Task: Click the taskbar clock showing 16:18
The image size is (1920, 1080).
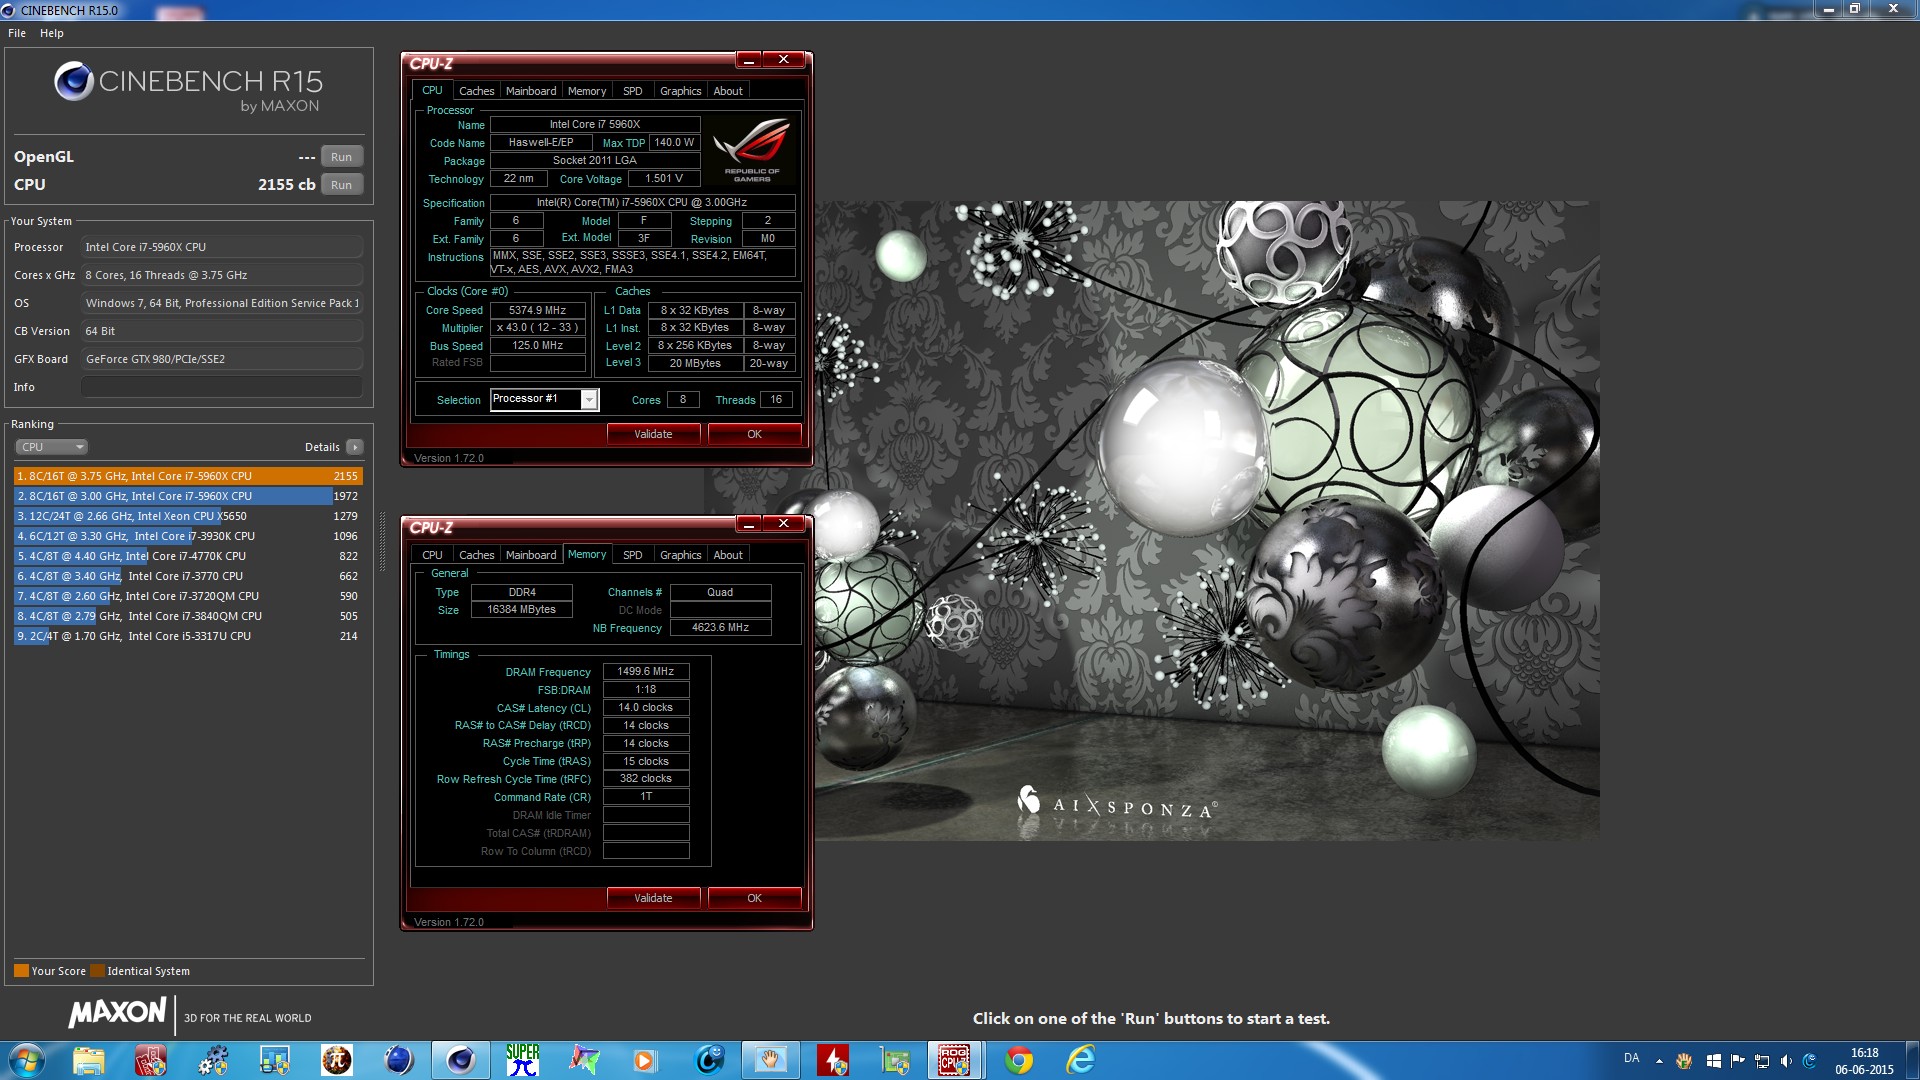Action: [x=1864, y=1061]
